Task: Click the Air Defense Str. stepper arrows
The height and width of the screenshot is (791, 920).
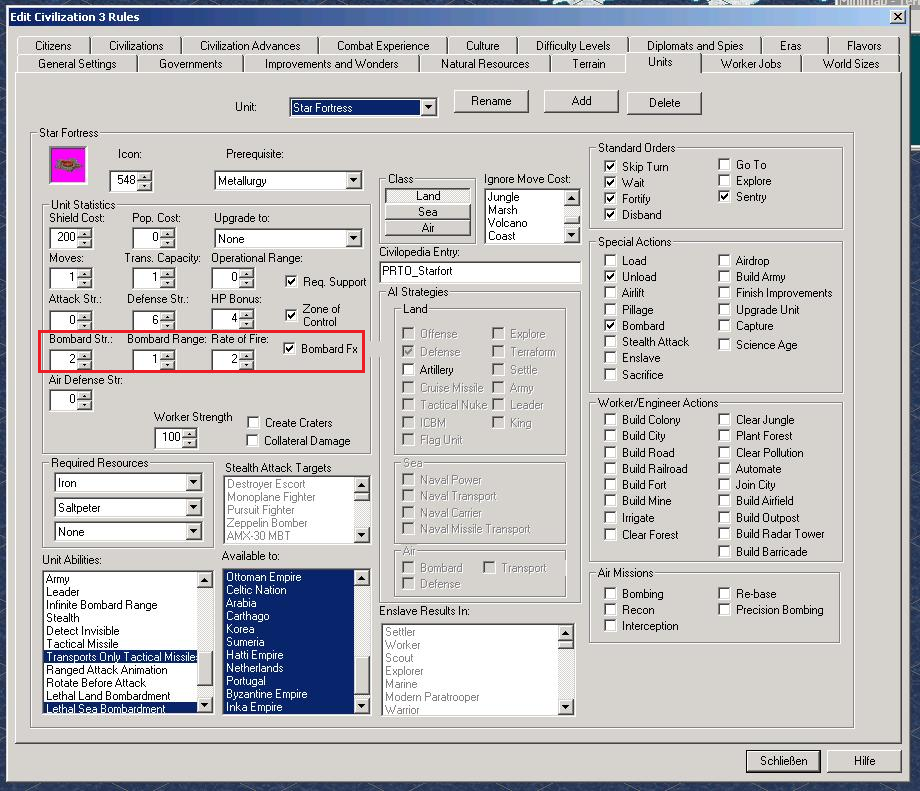Action: (x=85, y=400)
